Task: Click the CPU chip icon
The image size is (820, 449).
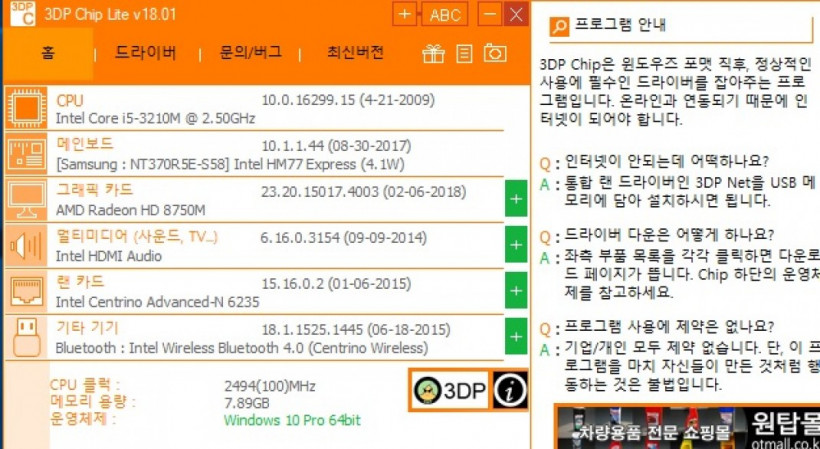Action: click(x=26, y=108)
